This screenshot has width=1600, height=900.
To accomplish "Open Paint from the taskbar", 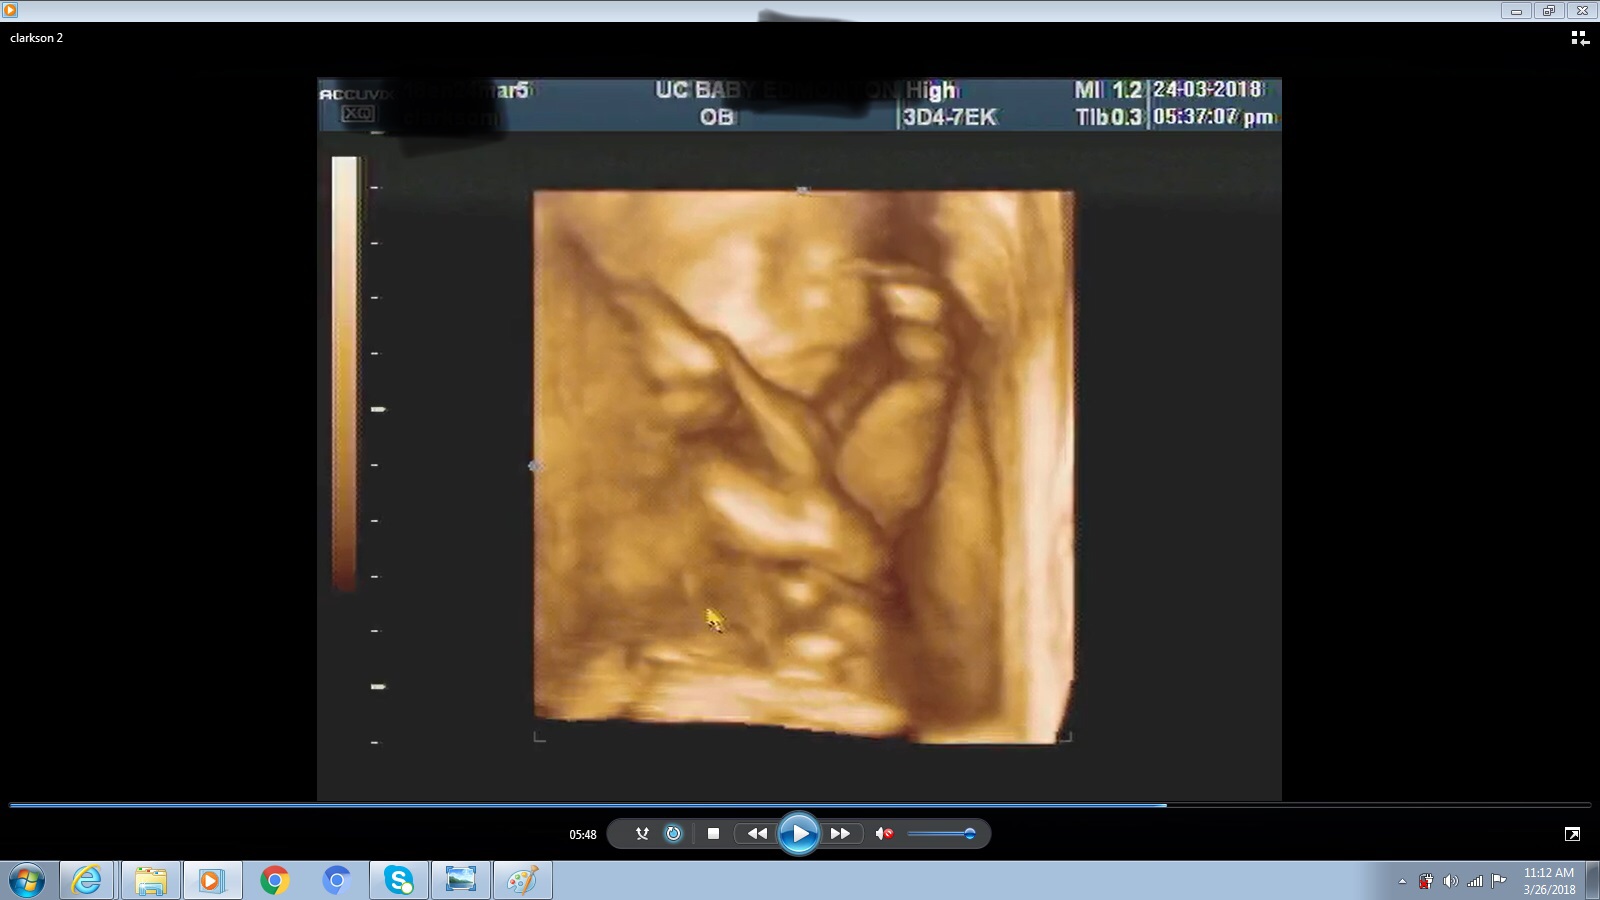I will (x=522, y=880).
